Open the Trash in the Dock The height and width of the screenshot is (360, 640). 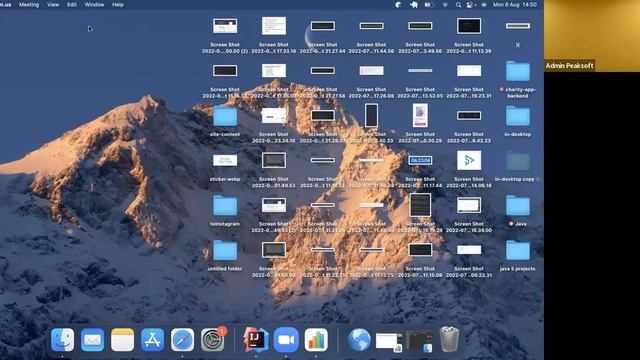pos(449,339)
